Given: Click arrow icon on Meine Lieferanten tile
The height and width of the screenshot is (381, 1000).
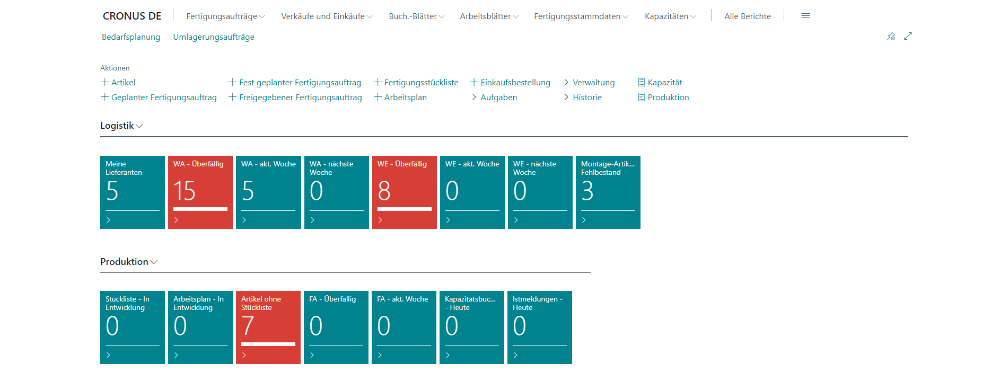Looking at the screenshot, I should click(108, 220).
